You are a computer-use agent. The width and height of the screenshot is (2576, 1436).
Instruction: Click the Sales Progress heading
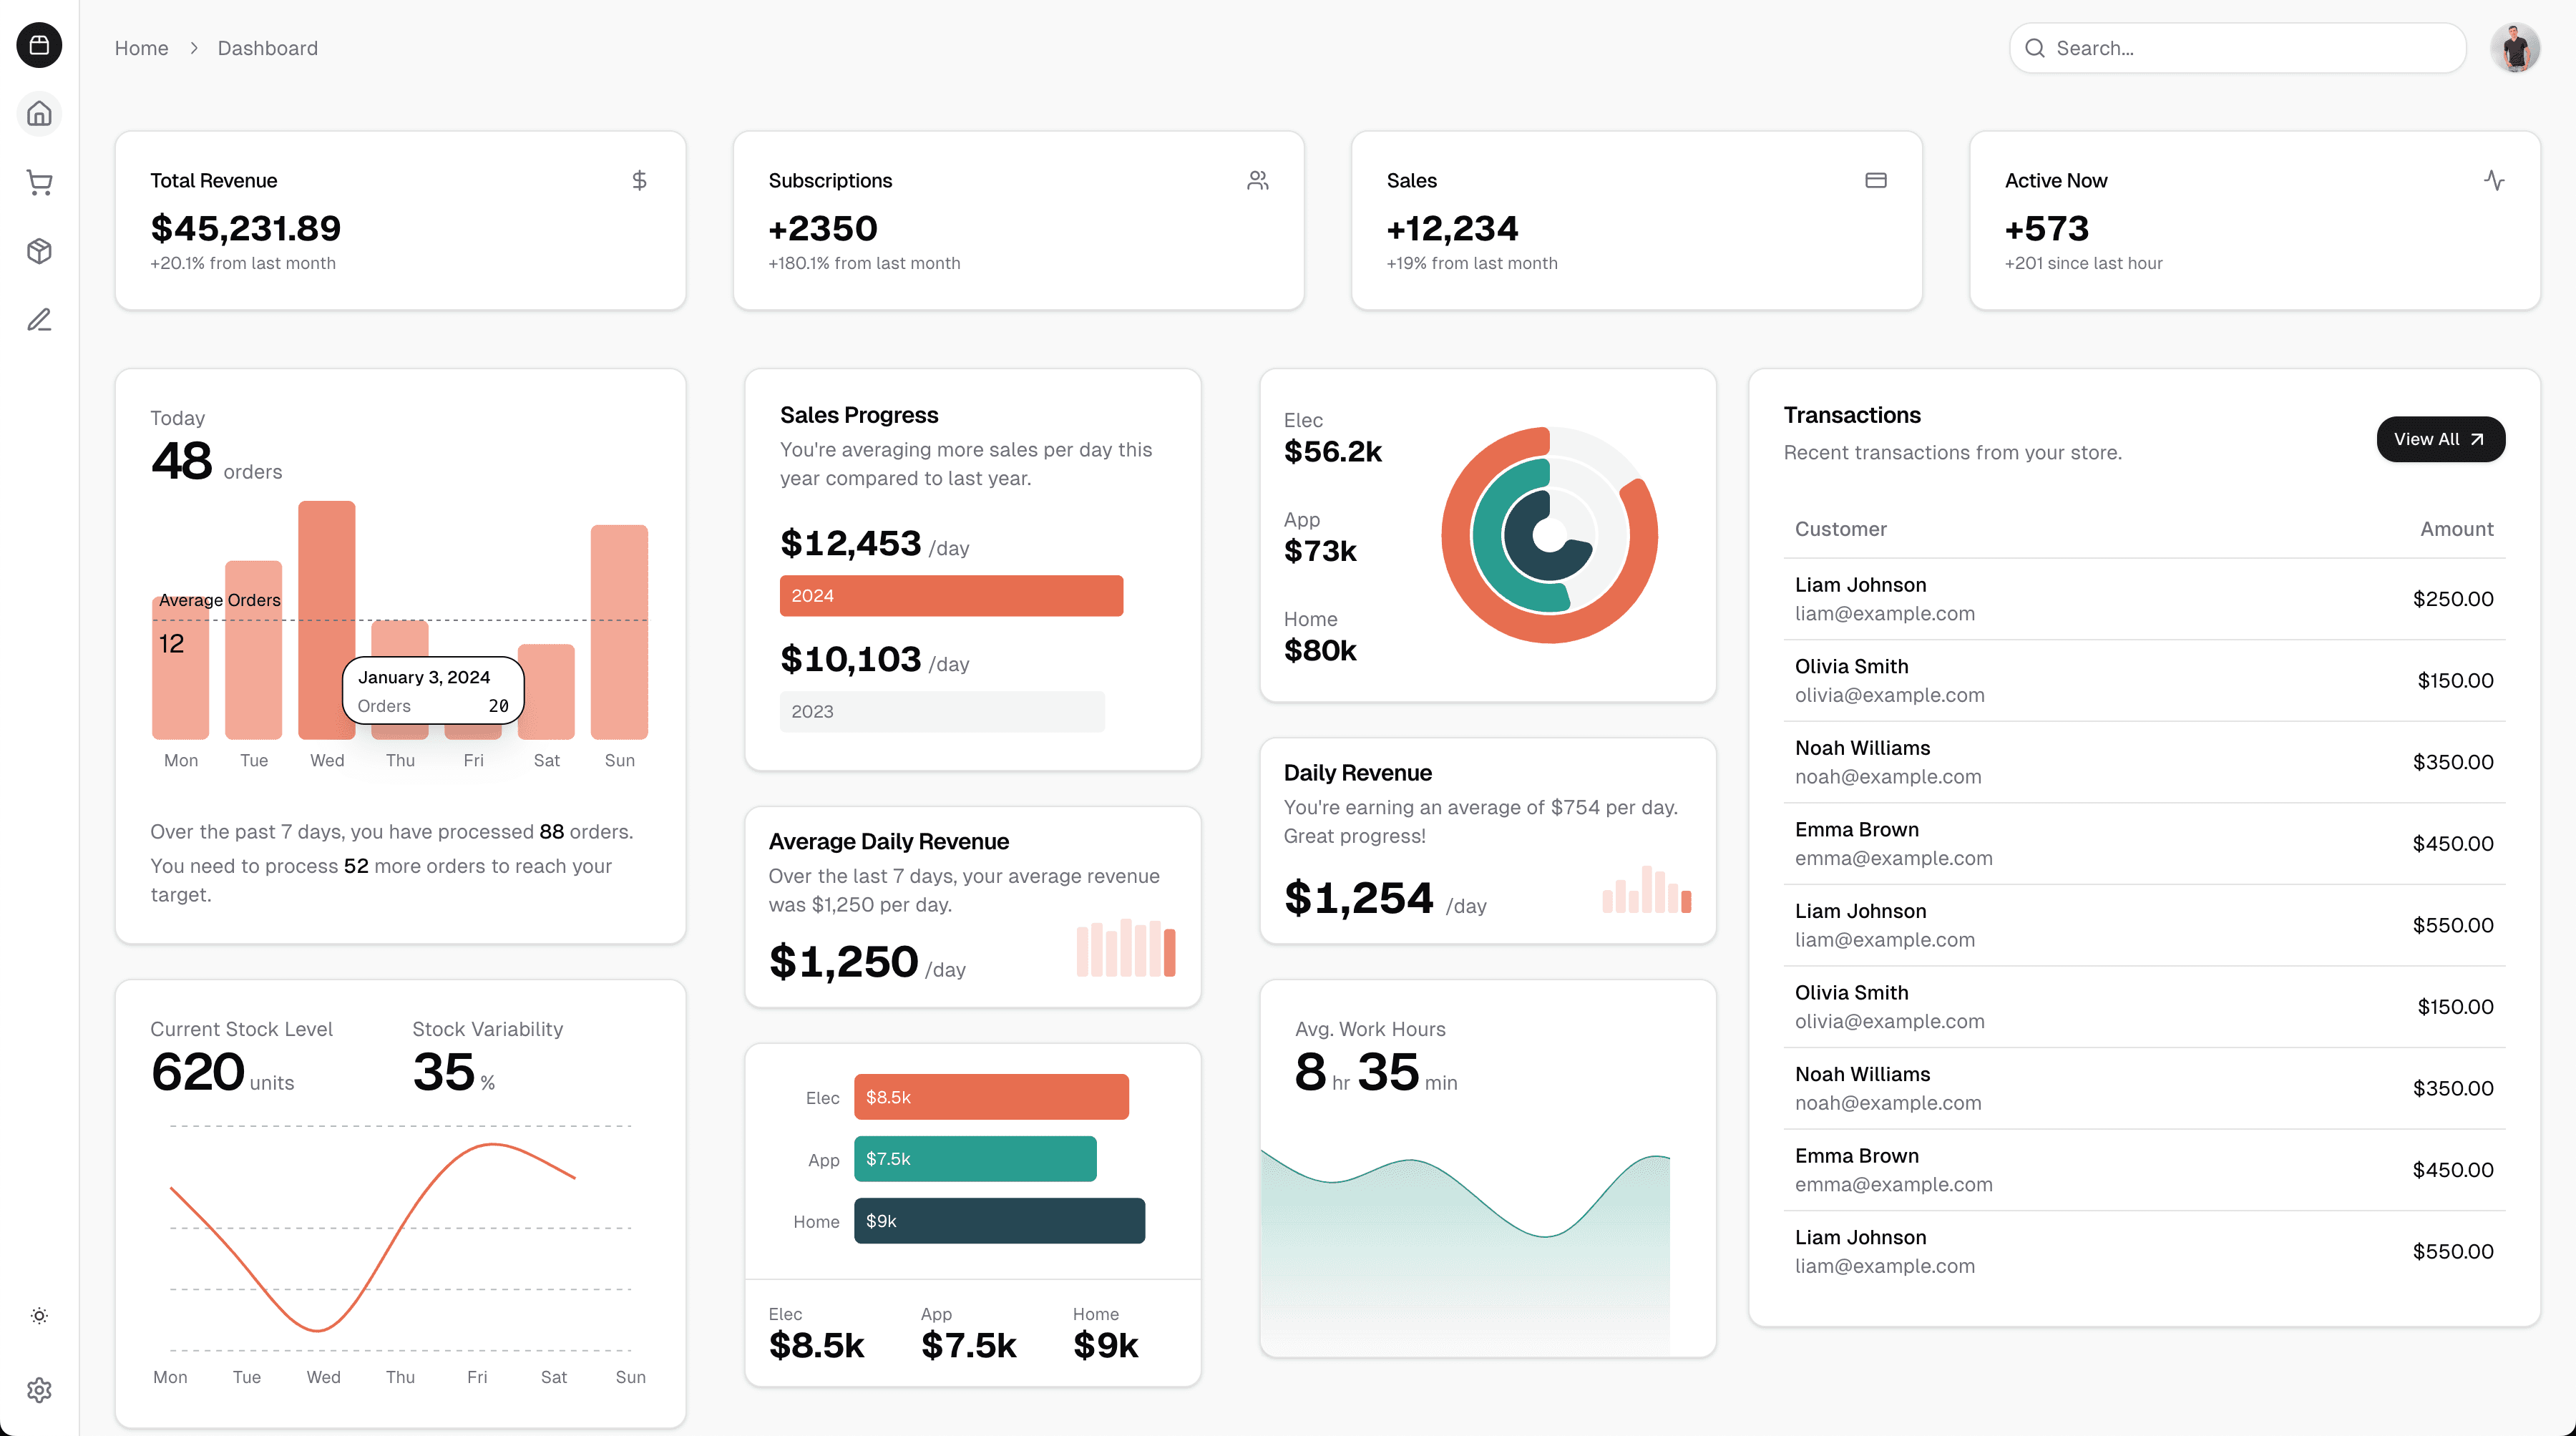point(859,415)
